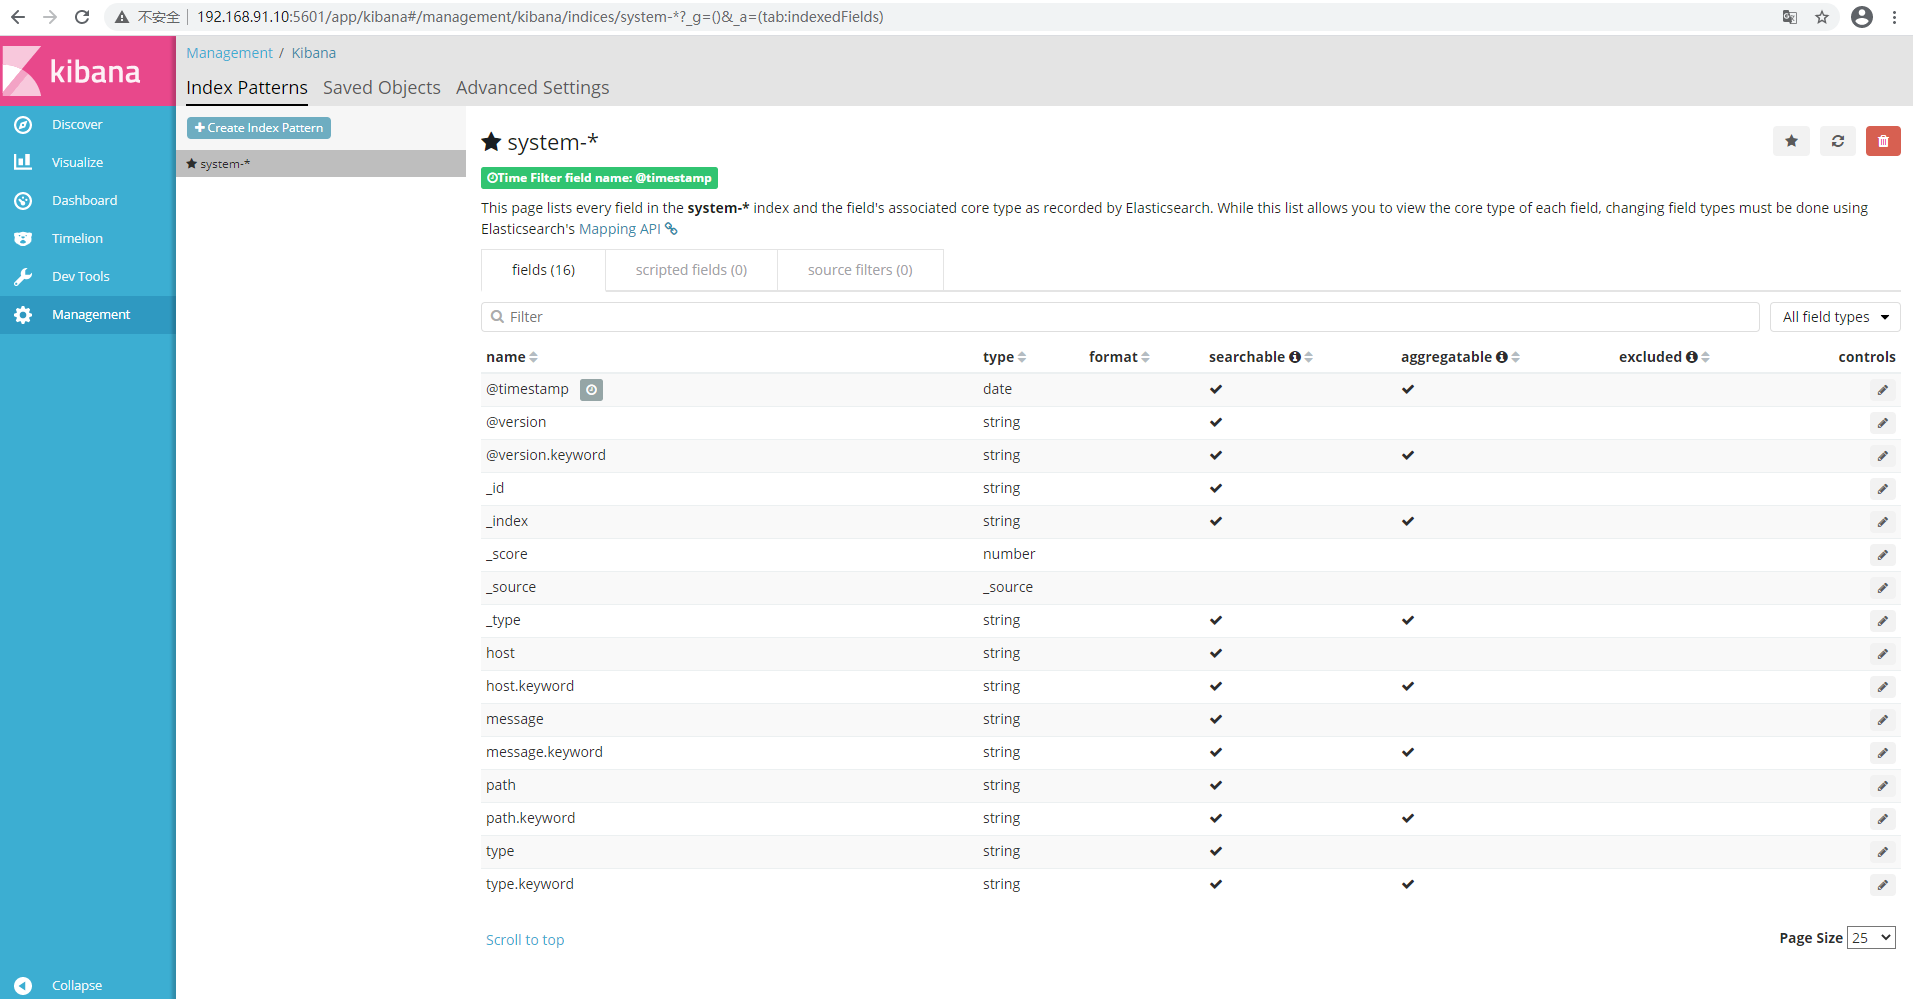1913x999 pixels.
Task: Switch to scripted fields (0) tab
Action: coord(691,270)
